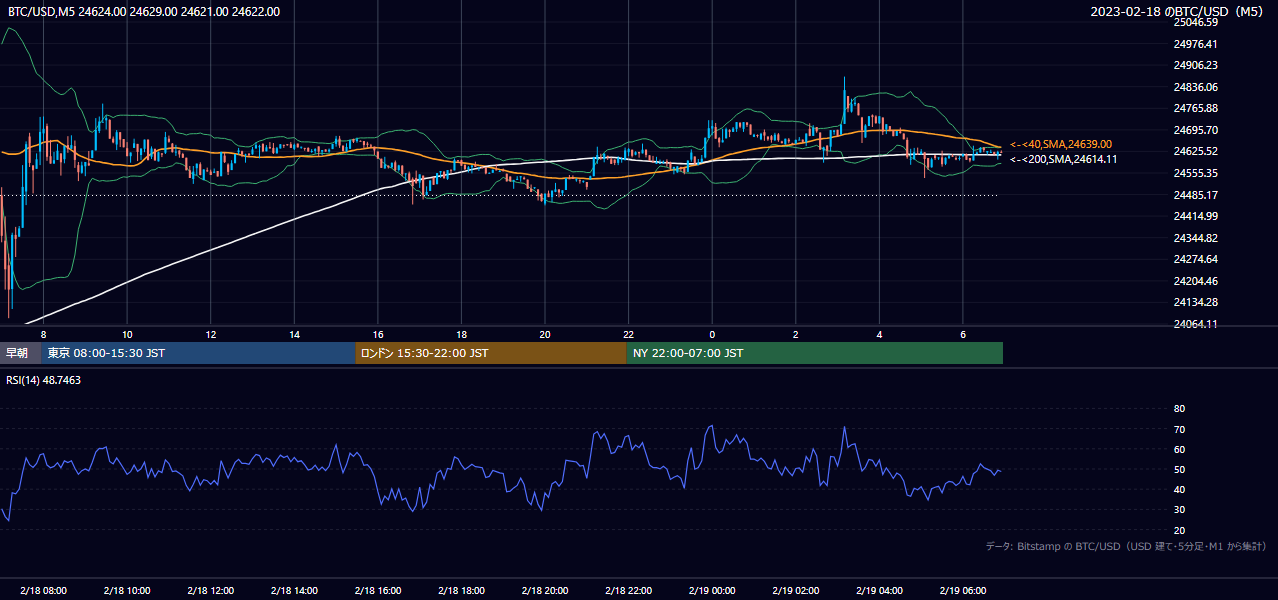Click the 2/18 20:00 date label
Viewport: 1278px width, 600px height.
click(545, 590)
